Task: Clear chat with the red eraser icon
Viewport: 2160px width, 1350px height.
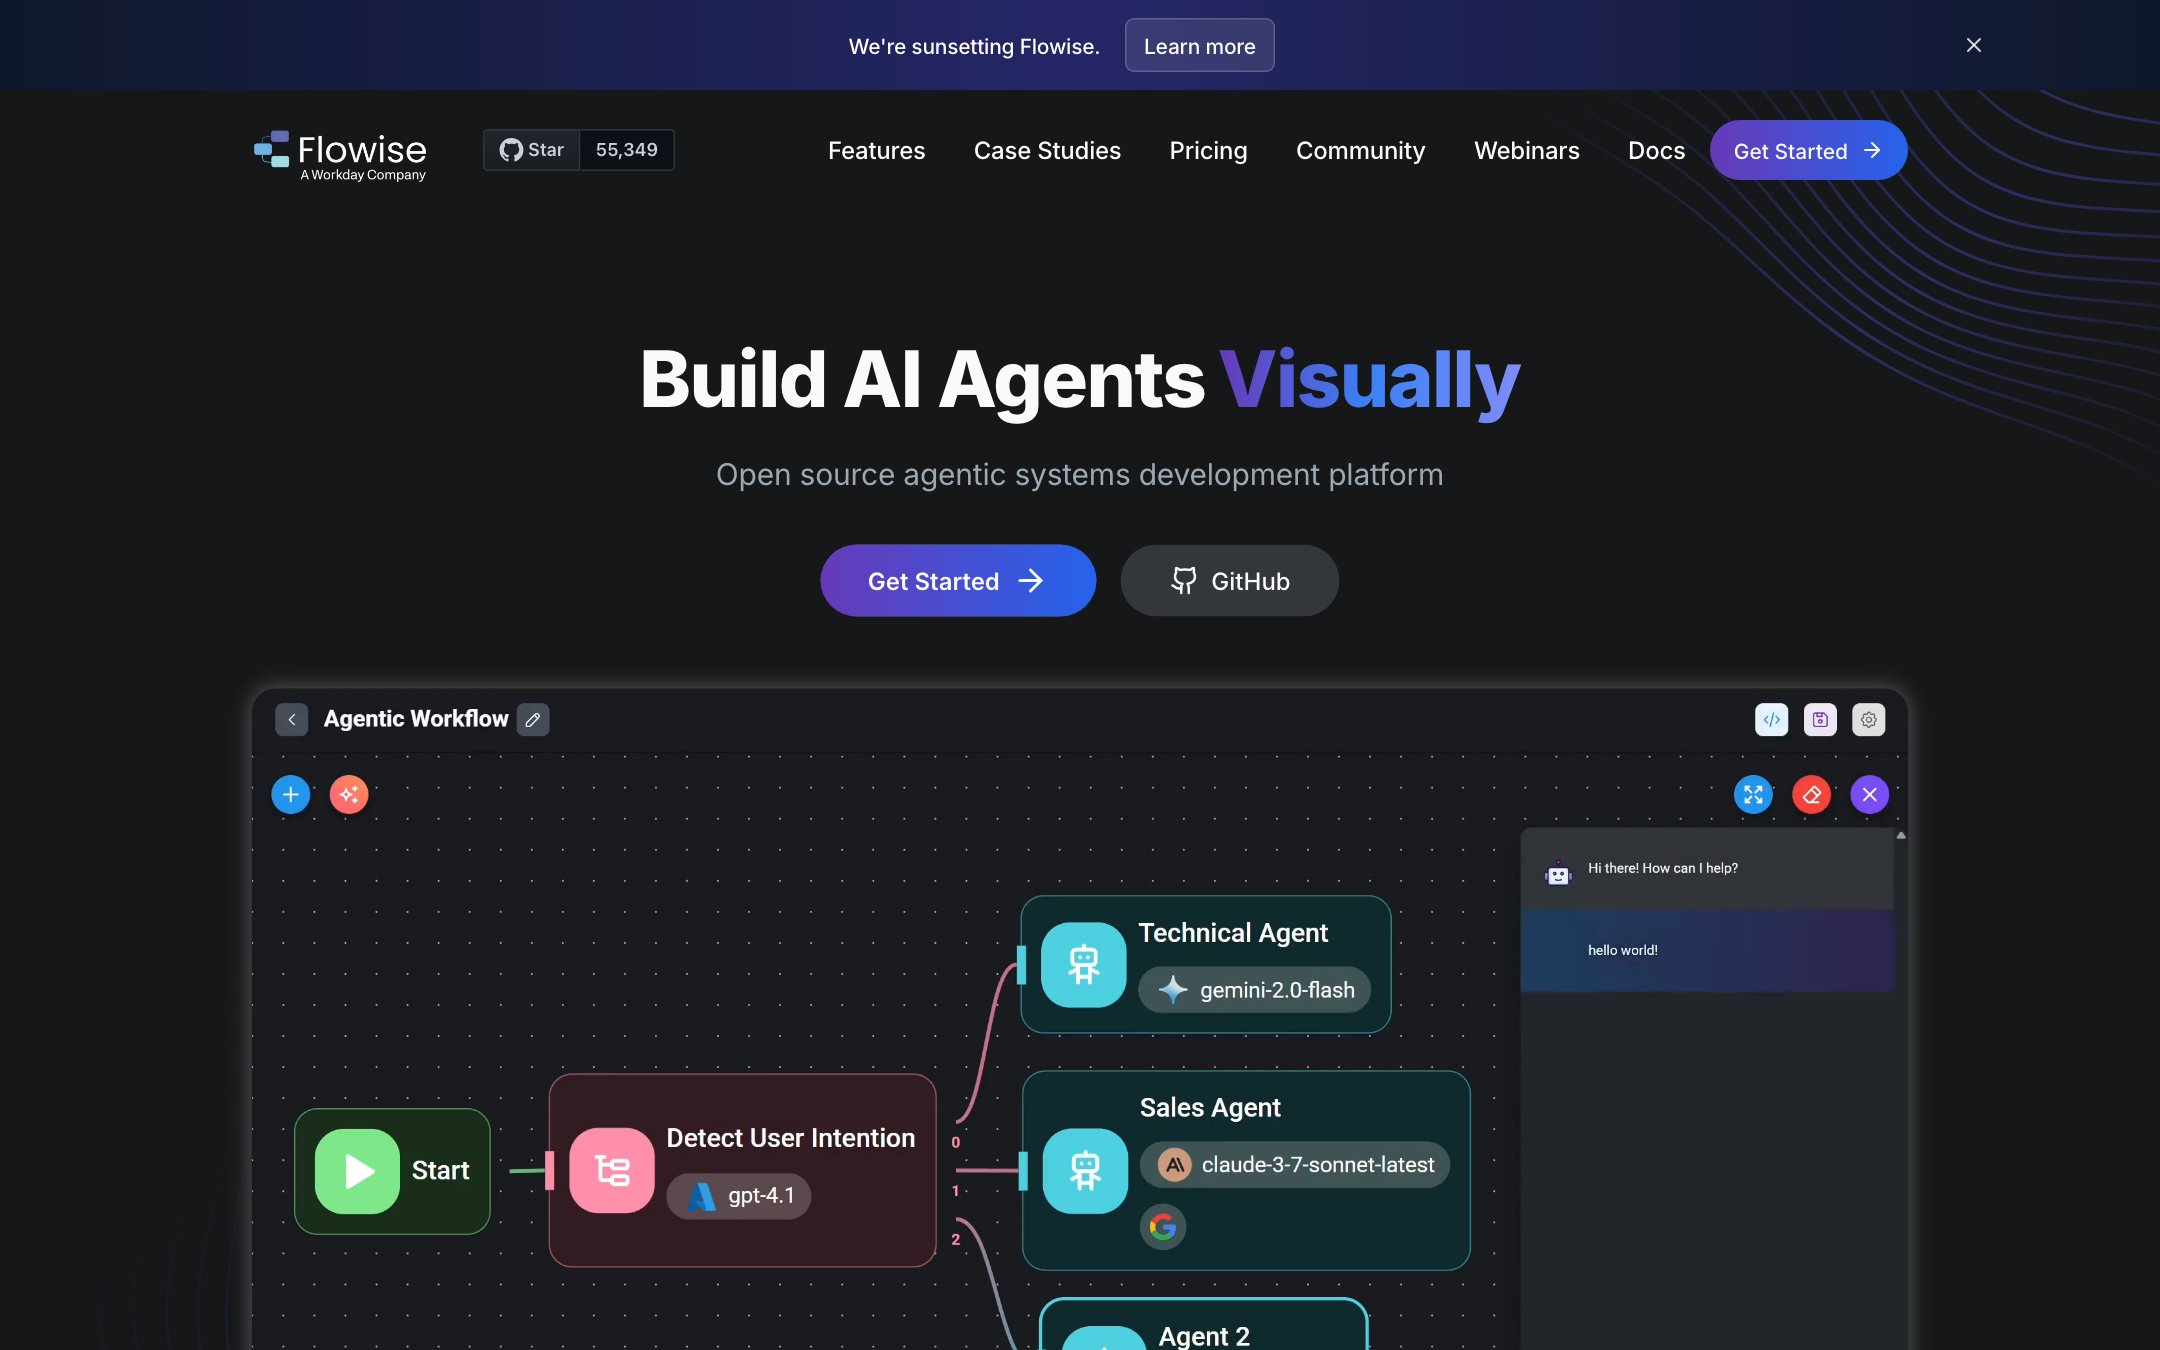Action: coord(1811,795)
